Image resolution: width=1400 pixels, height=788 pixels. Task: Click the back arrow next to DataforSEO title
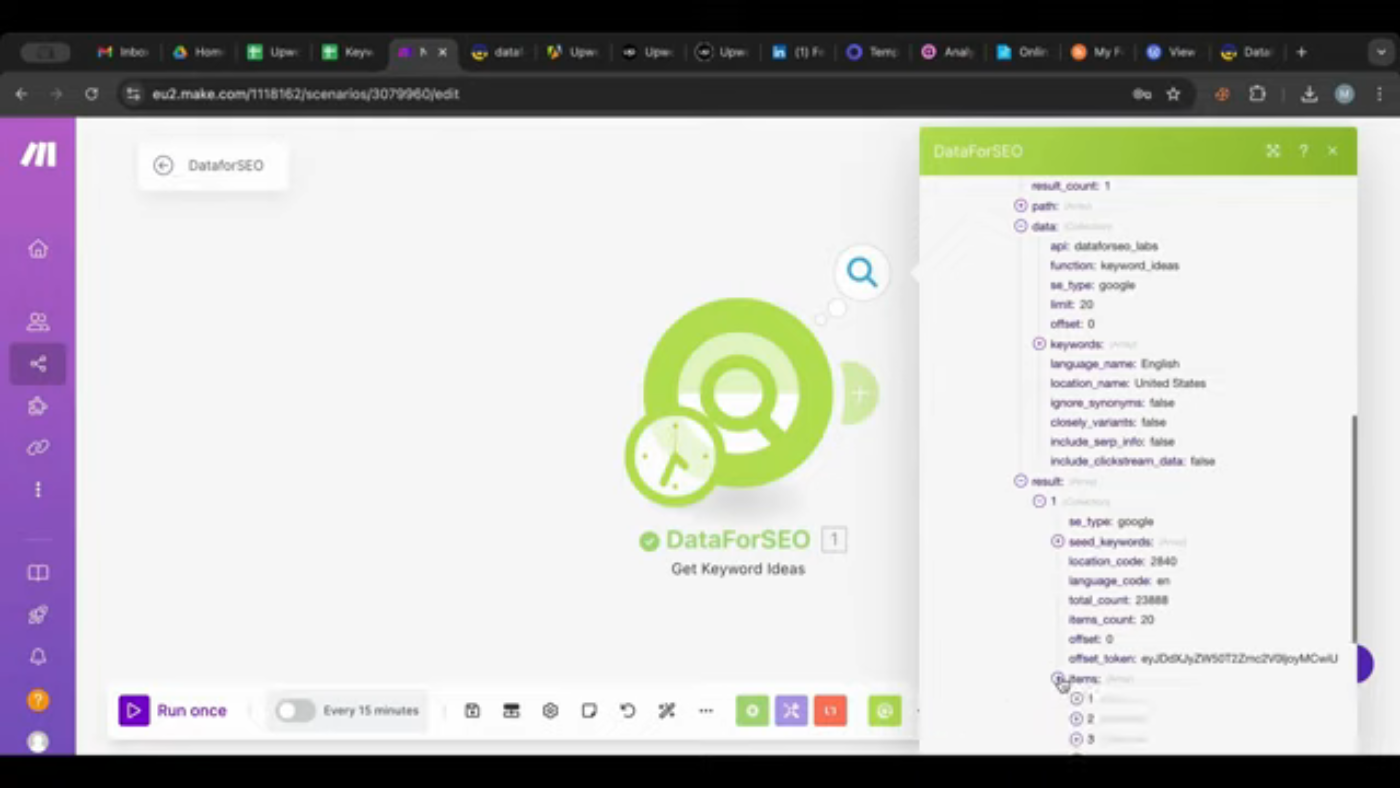163,165
